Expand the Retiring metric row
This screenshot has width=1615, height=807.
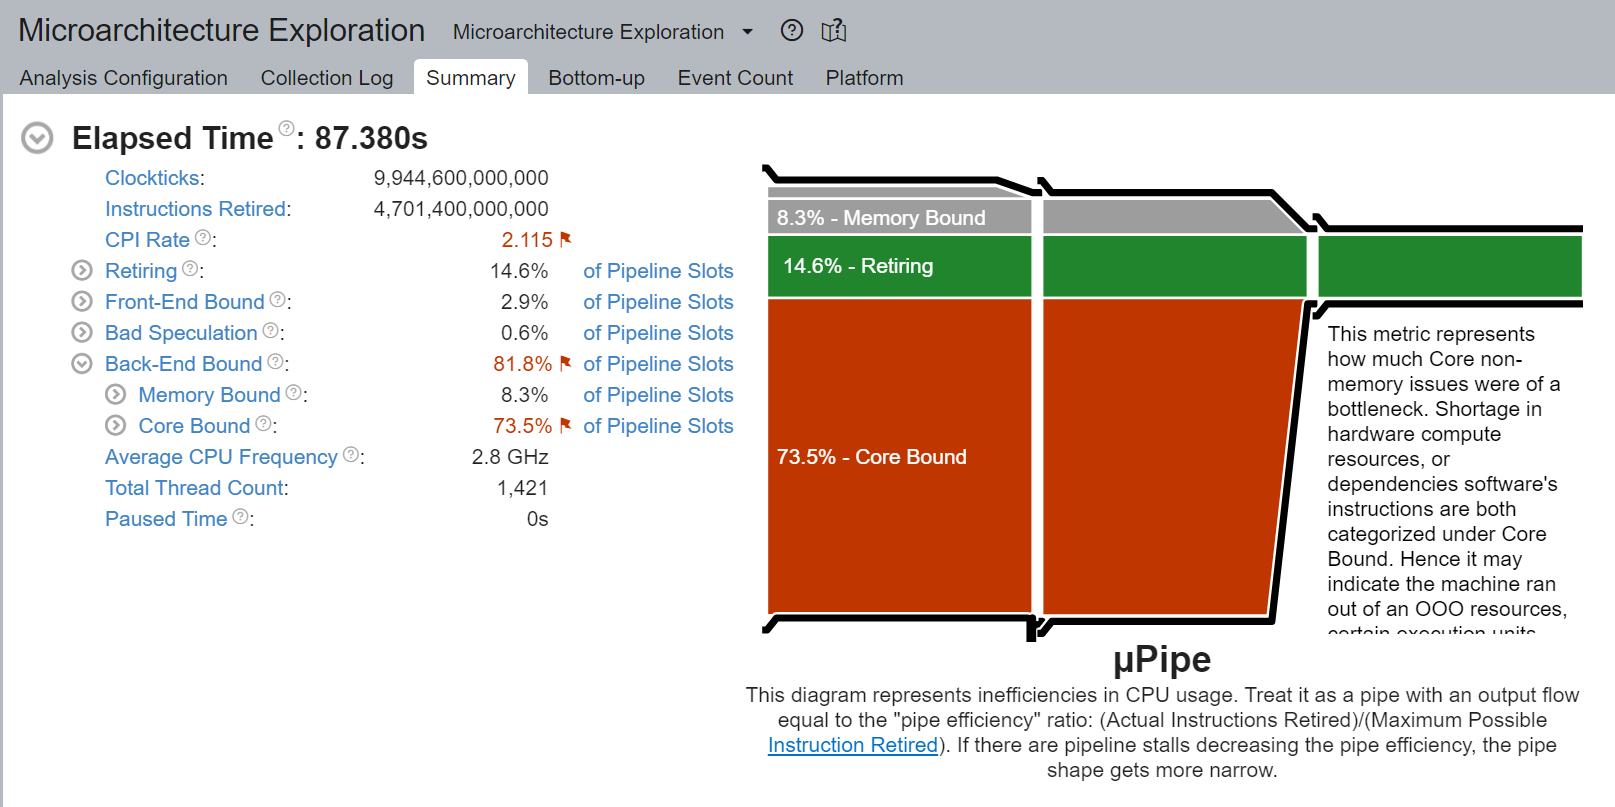82,271
